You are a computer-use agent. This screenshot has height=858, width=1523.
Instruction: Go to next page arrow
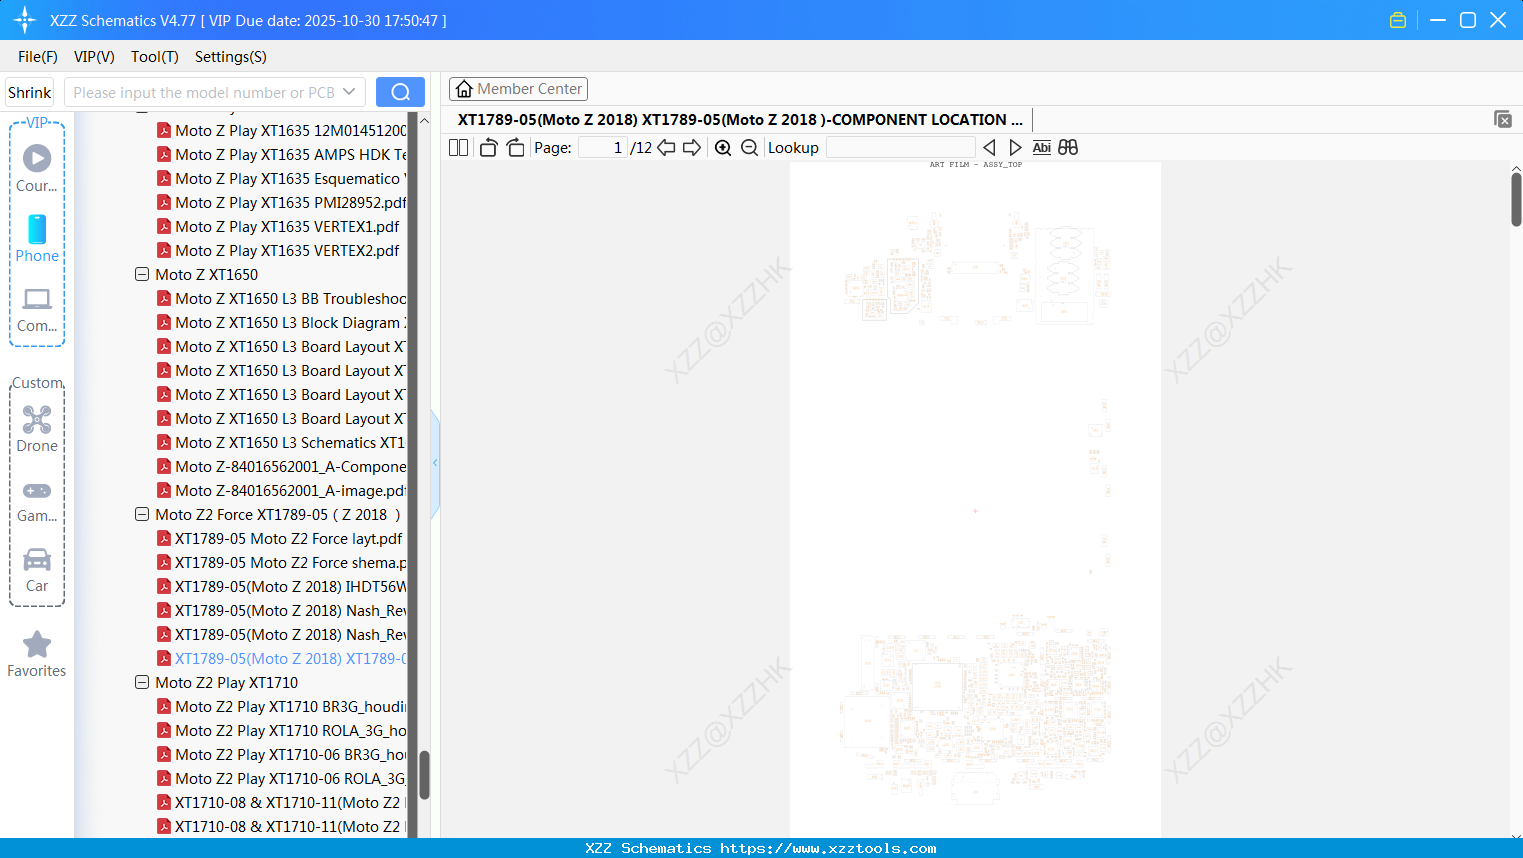coord(692,148)
